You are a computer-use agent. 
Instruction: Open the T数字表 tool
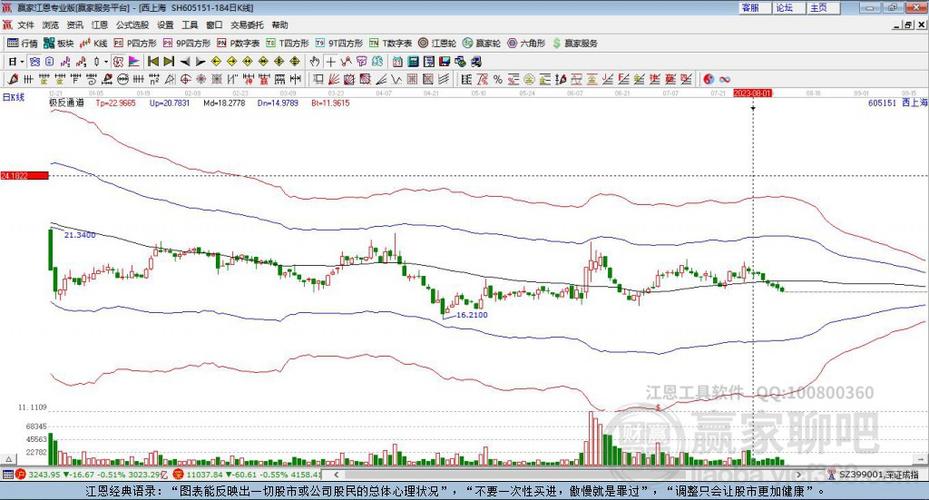pos(390,43)
